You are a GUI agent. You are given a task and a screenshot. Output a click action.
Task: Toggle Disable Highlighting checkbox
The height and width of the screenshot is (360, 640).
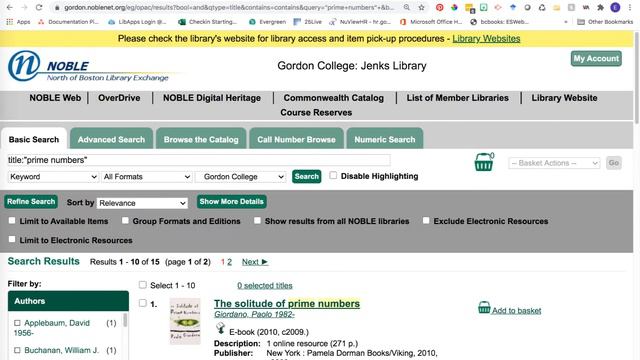coord(333,175)
